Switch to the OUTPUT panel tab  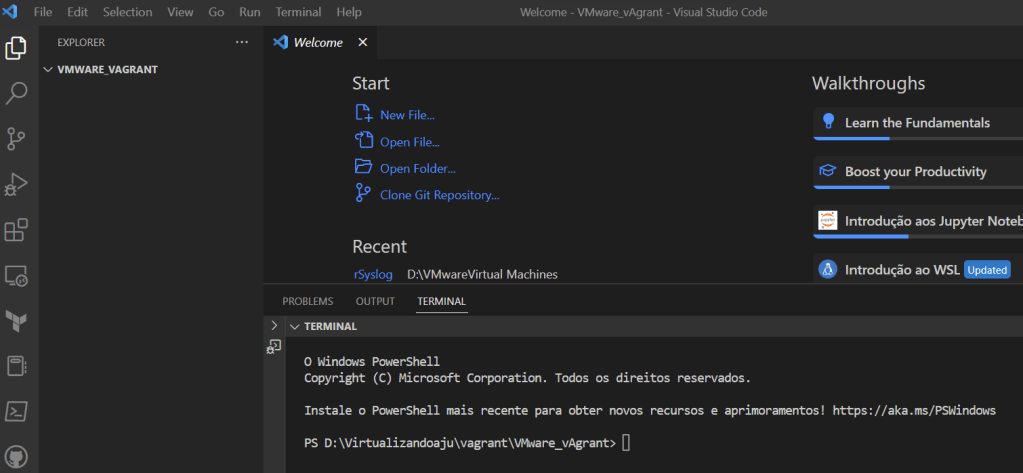(375, 301)
